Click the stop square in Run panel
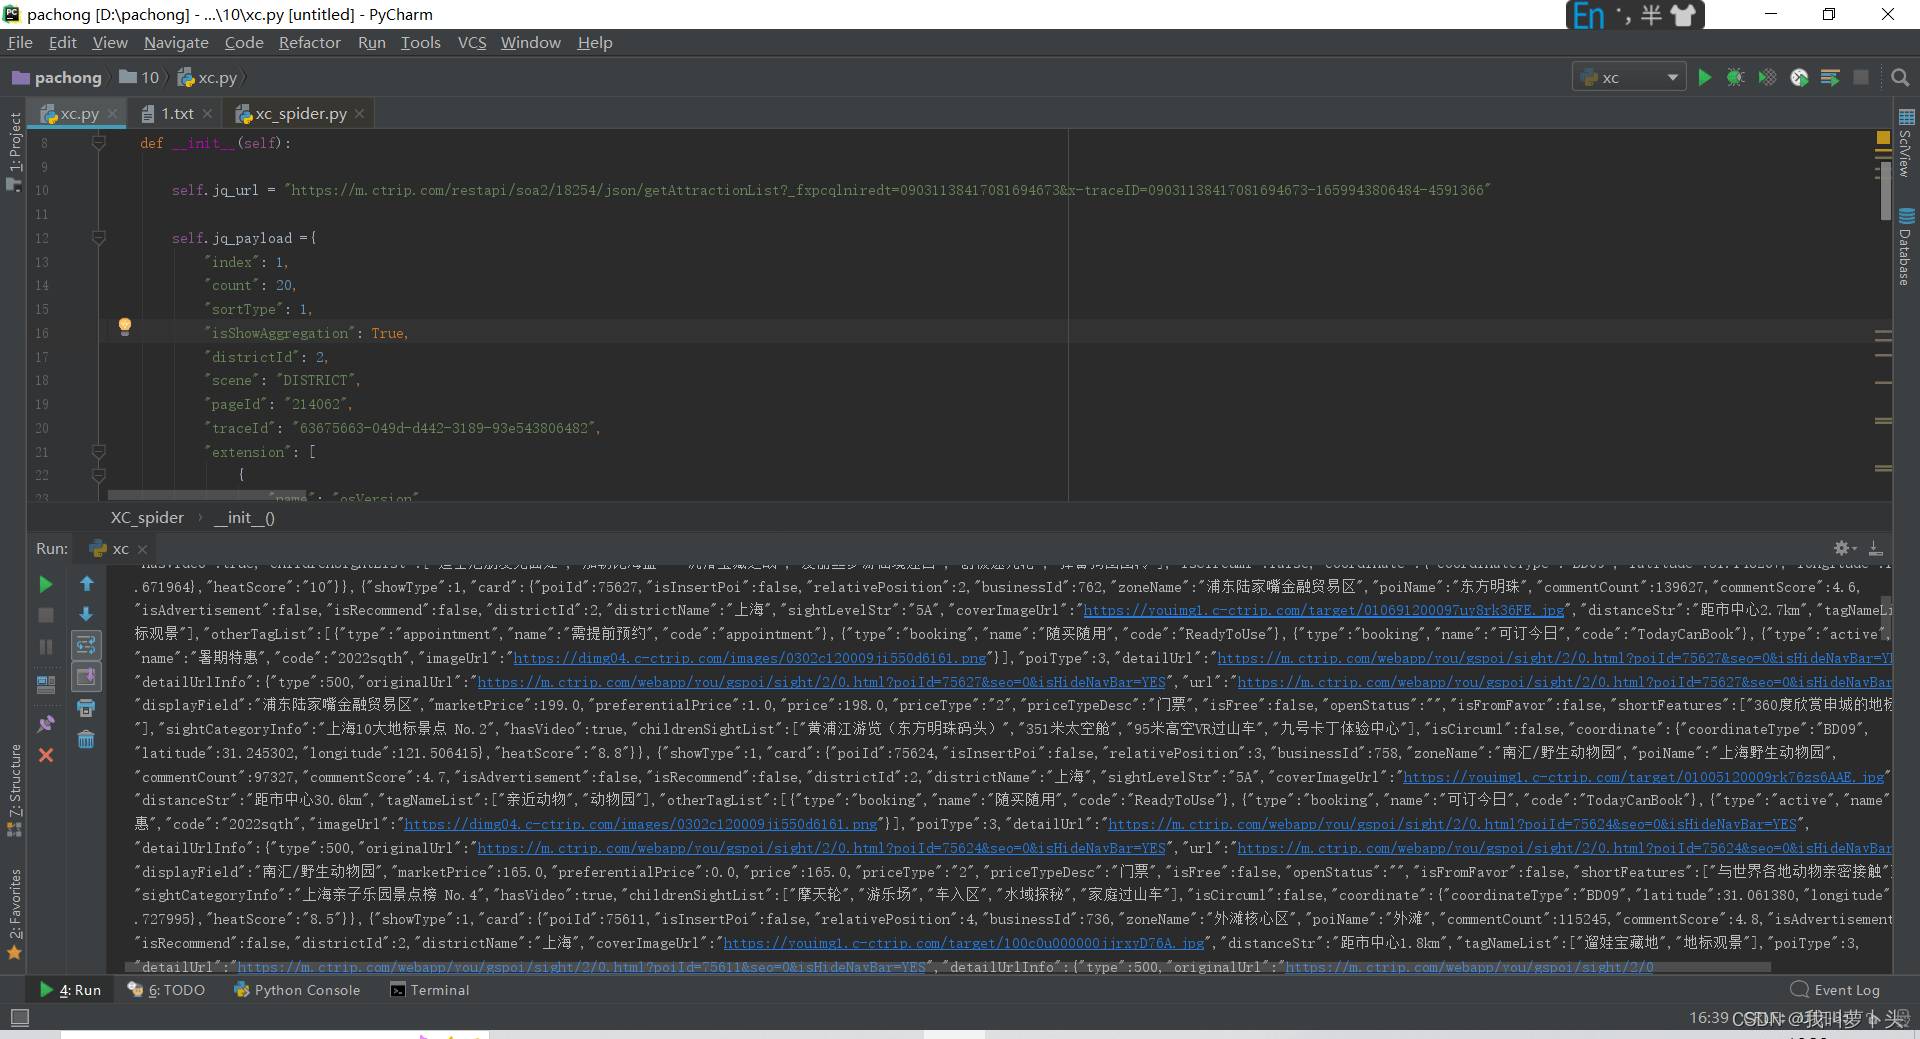 click(x=45, y=615)
